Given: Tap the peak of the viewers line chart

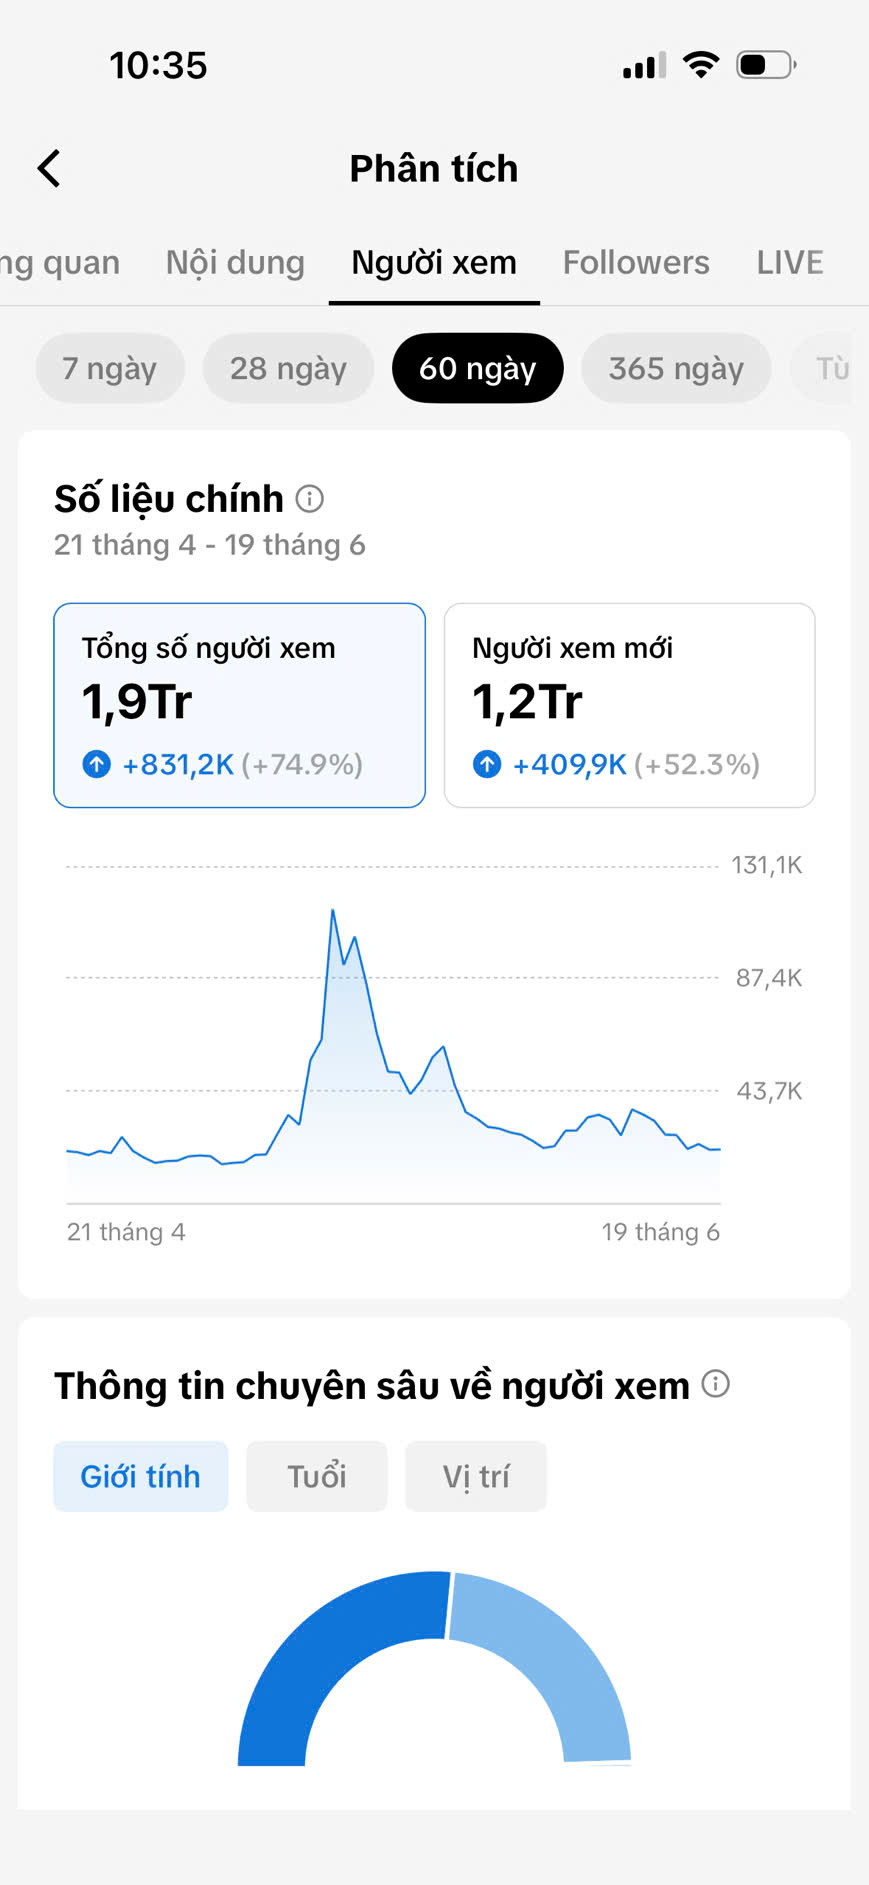Looking at the screenshot, I should [x=333, y=910].
